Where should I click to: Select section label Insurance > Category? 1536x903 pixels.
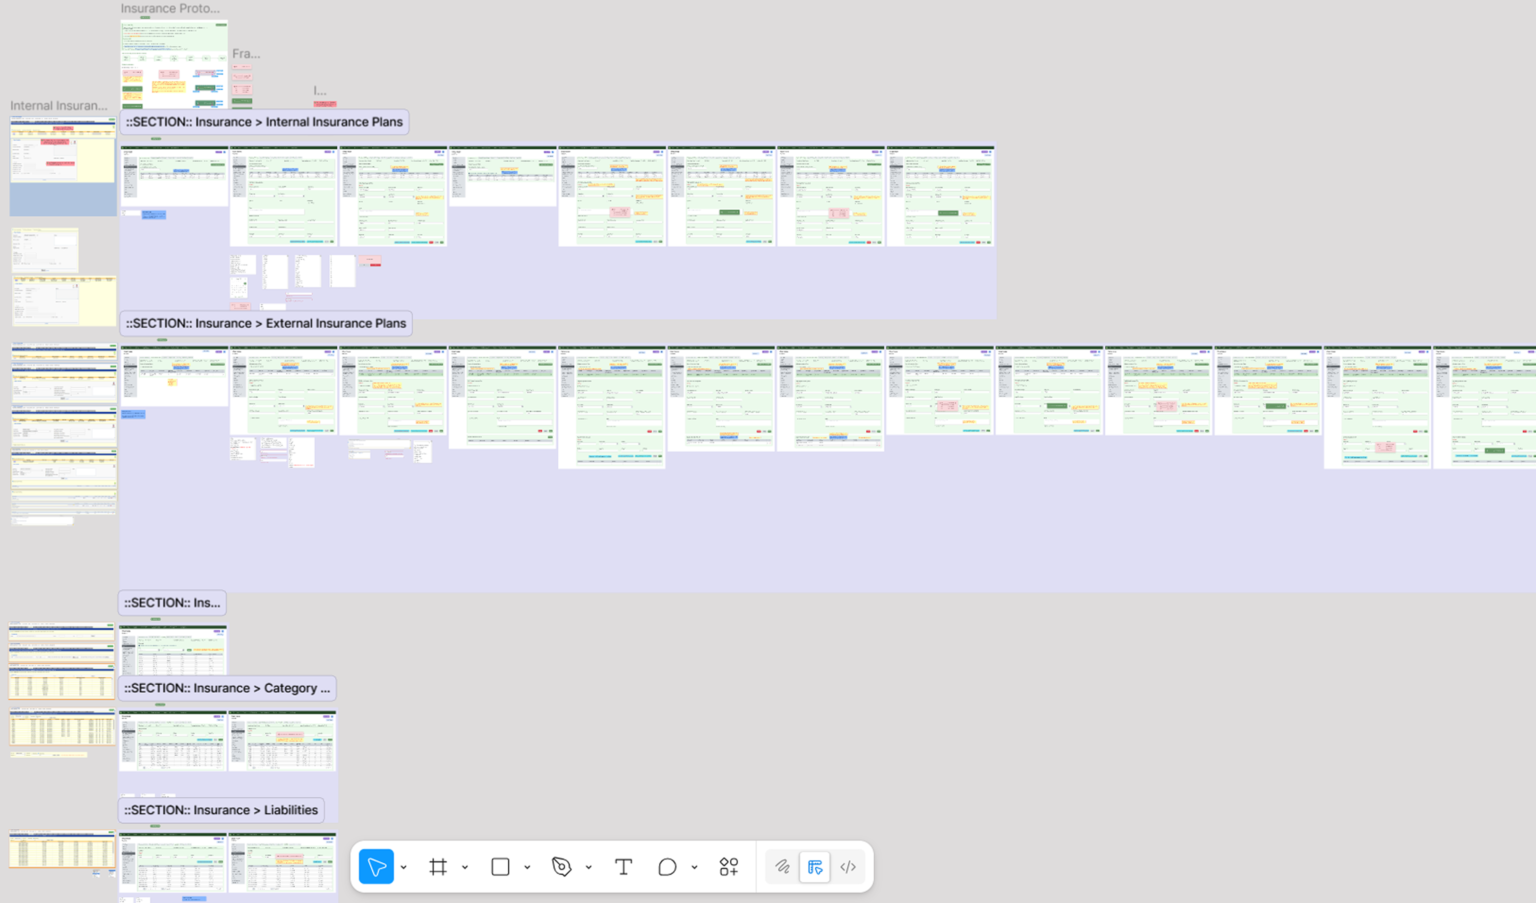227,688
